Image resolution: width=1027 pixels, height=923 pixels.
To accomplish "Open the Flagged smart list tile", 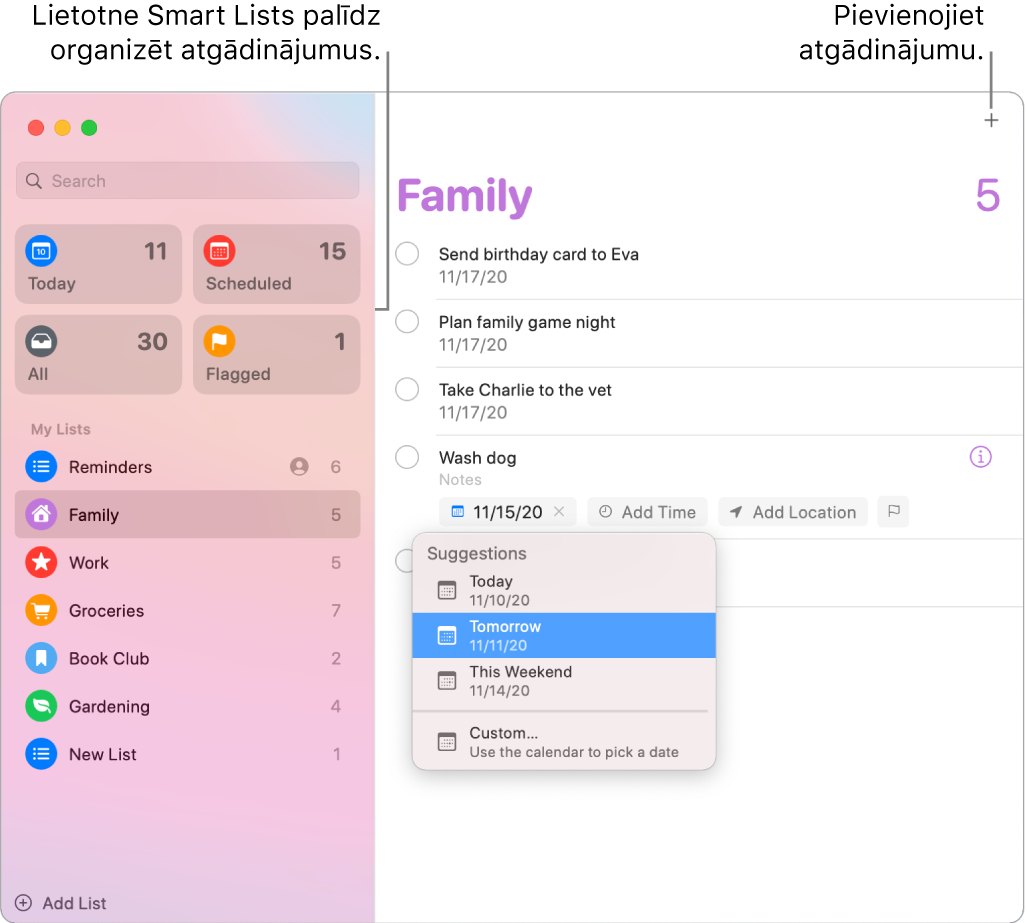I will [x=276, y=354].
